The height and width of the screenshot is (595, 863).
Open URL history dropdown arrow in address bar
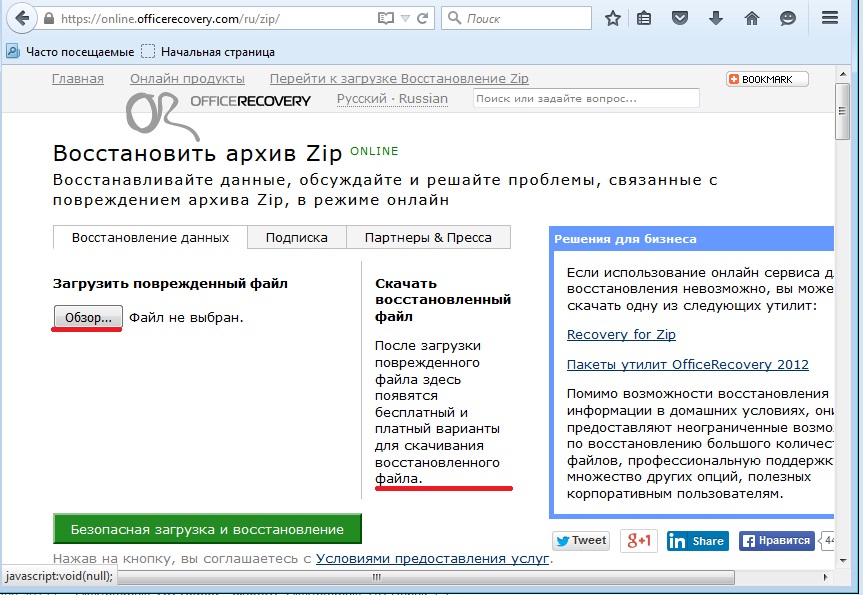tap(405, 18)
